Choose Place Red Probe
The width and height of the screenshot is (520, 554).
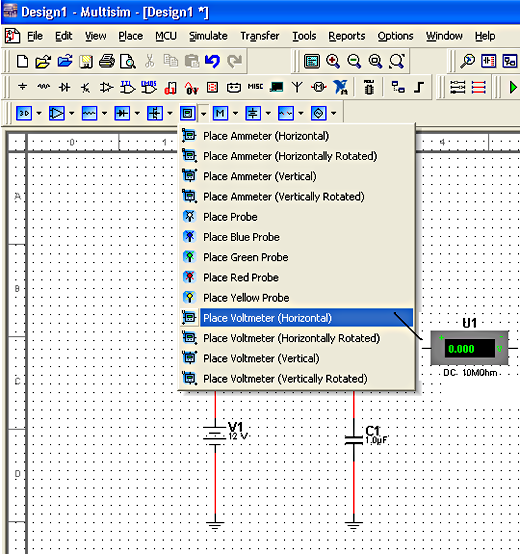[297, 277]
